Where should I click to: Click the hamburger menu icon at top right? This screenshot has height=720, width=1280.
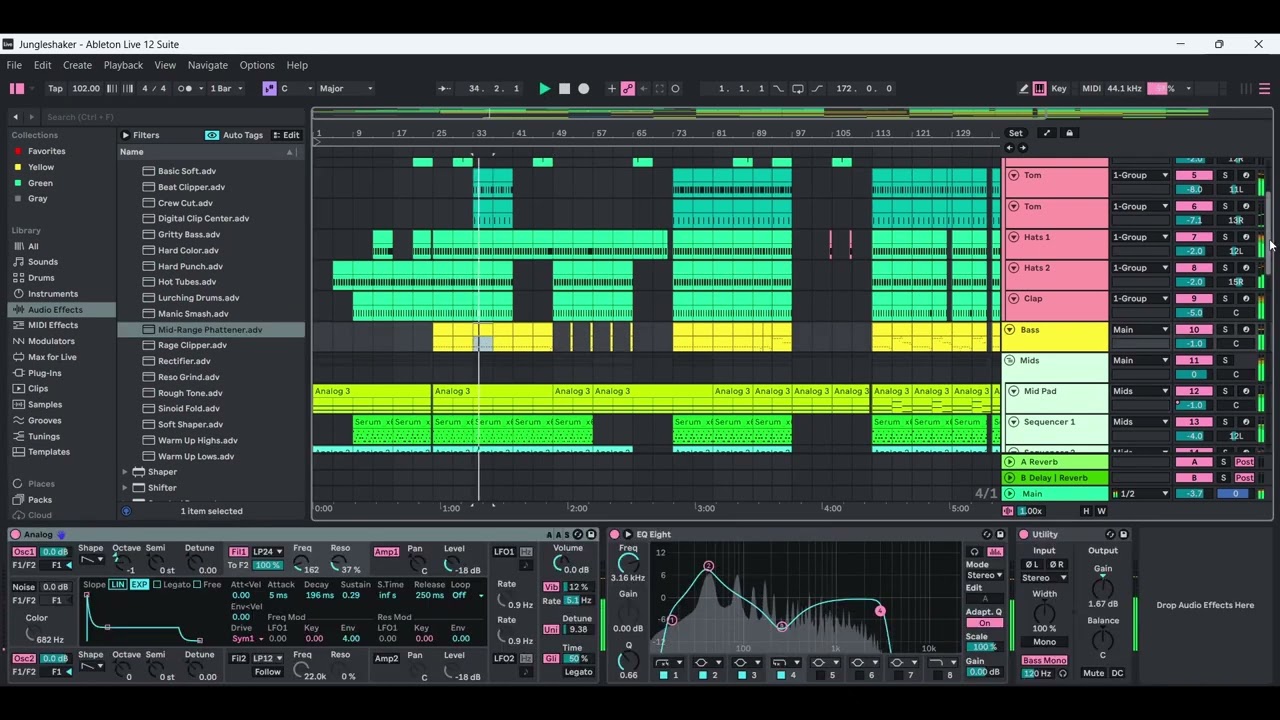1265,89
